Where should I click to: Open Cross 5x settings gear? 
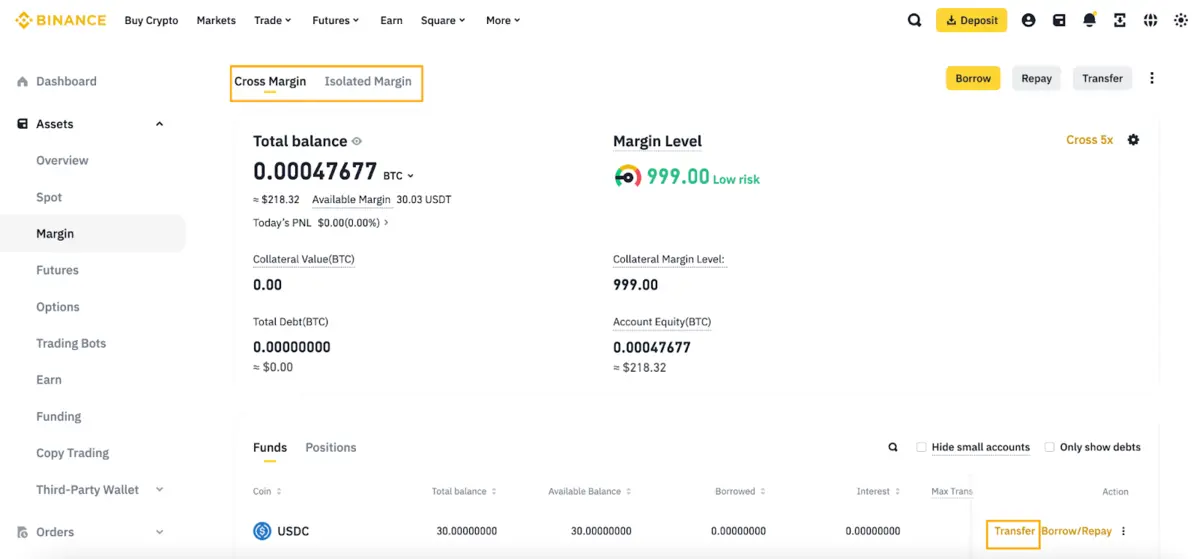coord(1133,140)
